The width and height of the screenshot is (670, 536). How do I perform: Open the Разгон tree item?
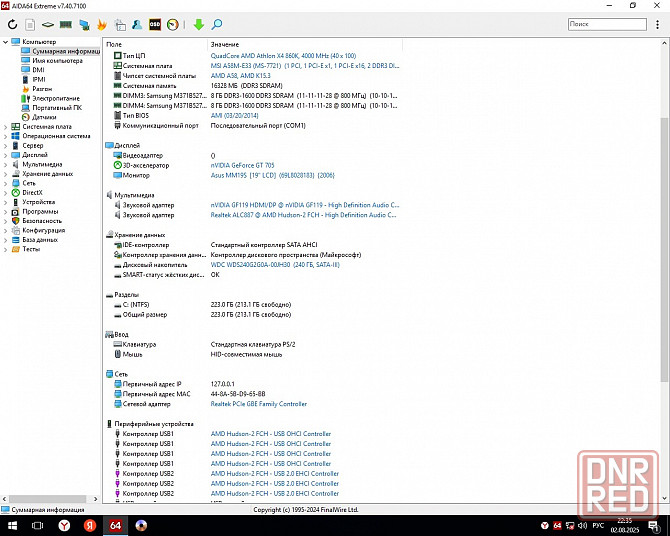(x=37, y=89)
